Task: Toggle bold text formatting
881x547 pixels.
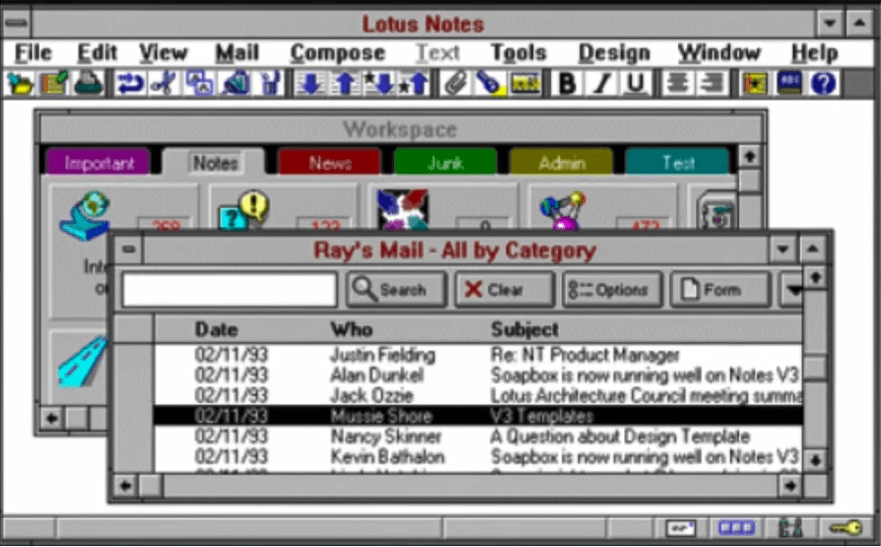Action: coord(567,83)
